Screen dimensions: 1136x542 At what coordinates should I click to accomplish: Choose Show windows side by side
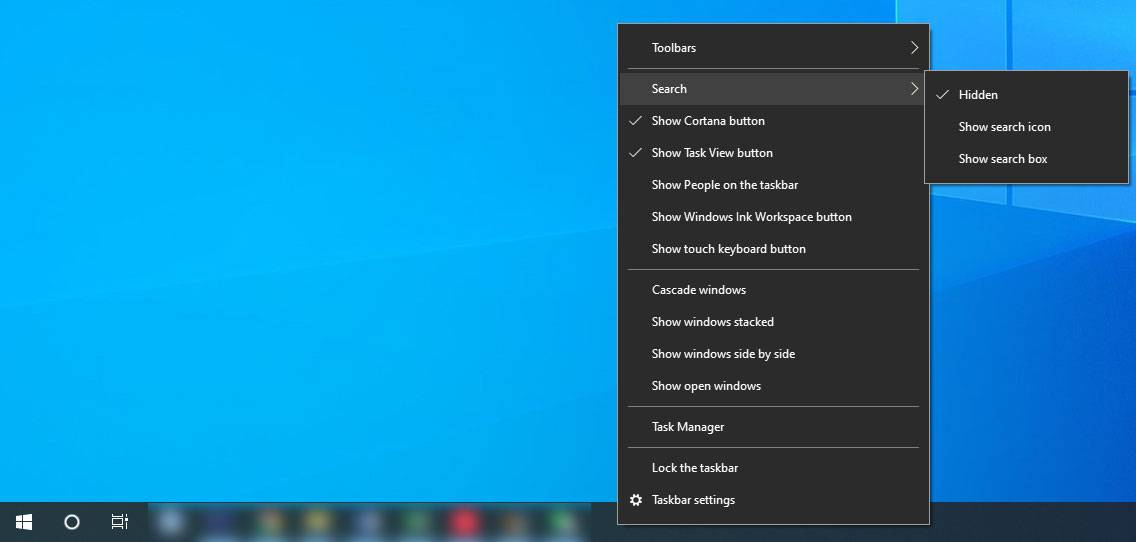coord(723,354)
